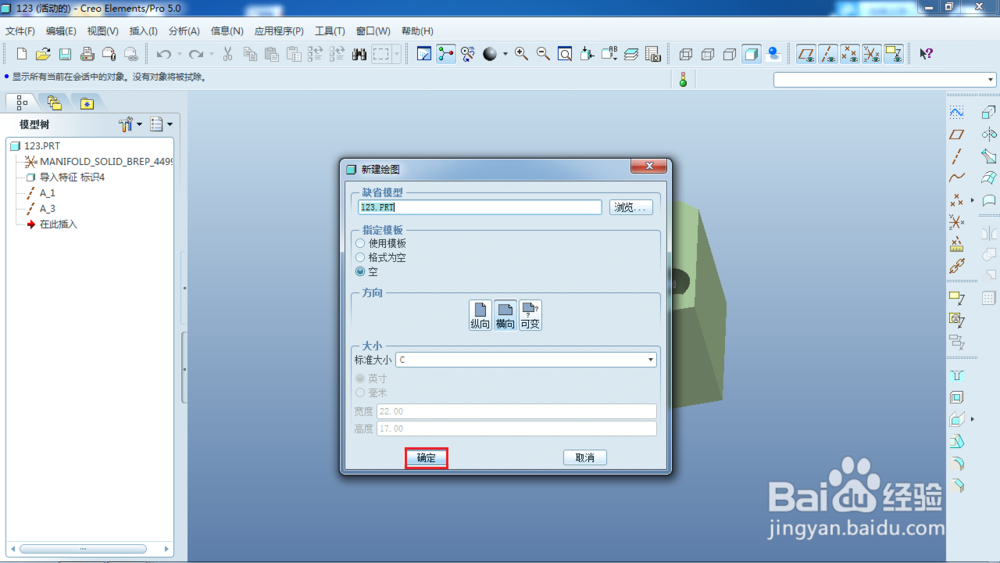Open the 编辑(E) menu
1000x563 pixels.
coord(61,31)
